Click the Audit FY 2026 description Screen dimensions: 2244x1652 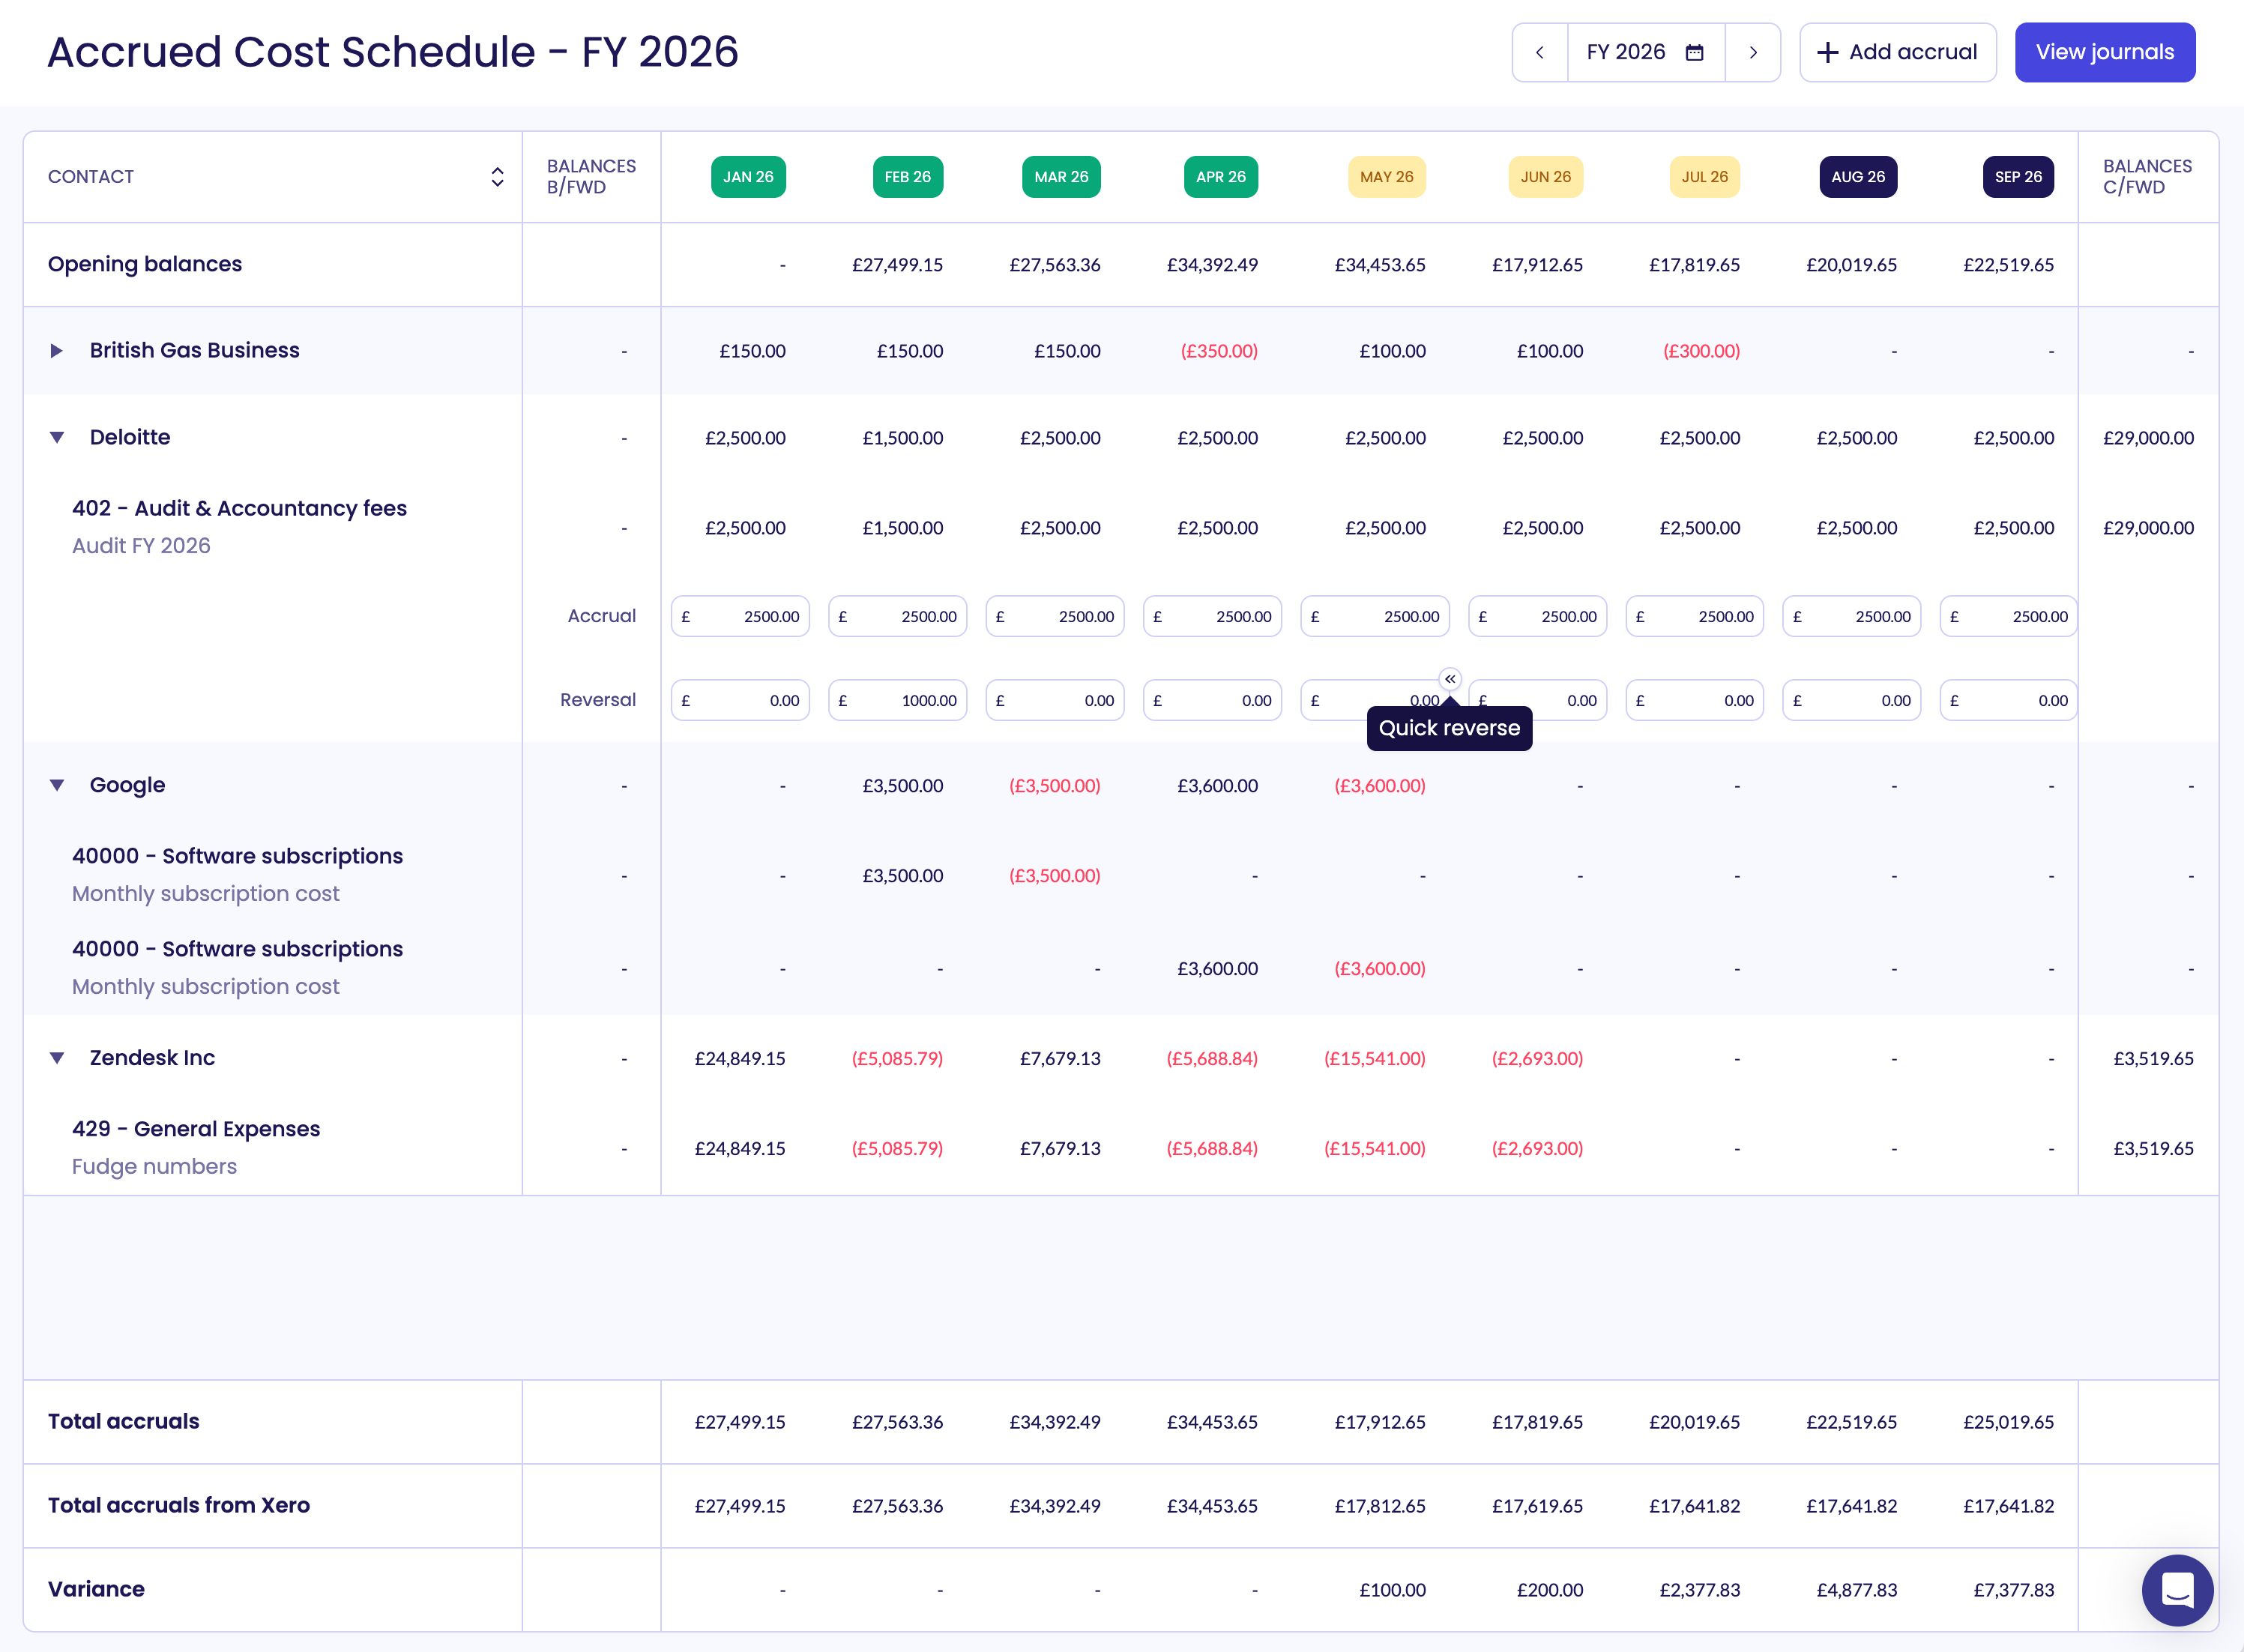[141, 546]
